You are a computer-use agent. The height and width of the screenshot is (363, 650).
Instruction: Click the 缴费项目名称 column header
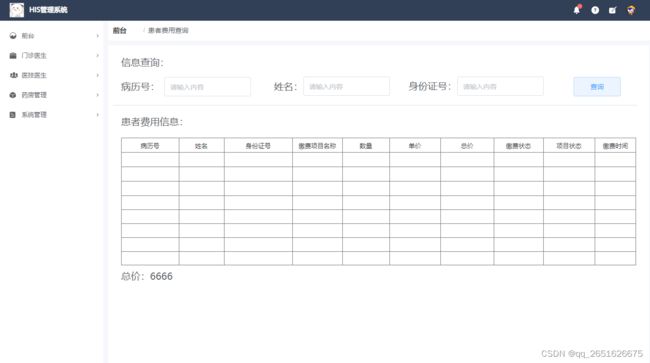pos(318,146)
